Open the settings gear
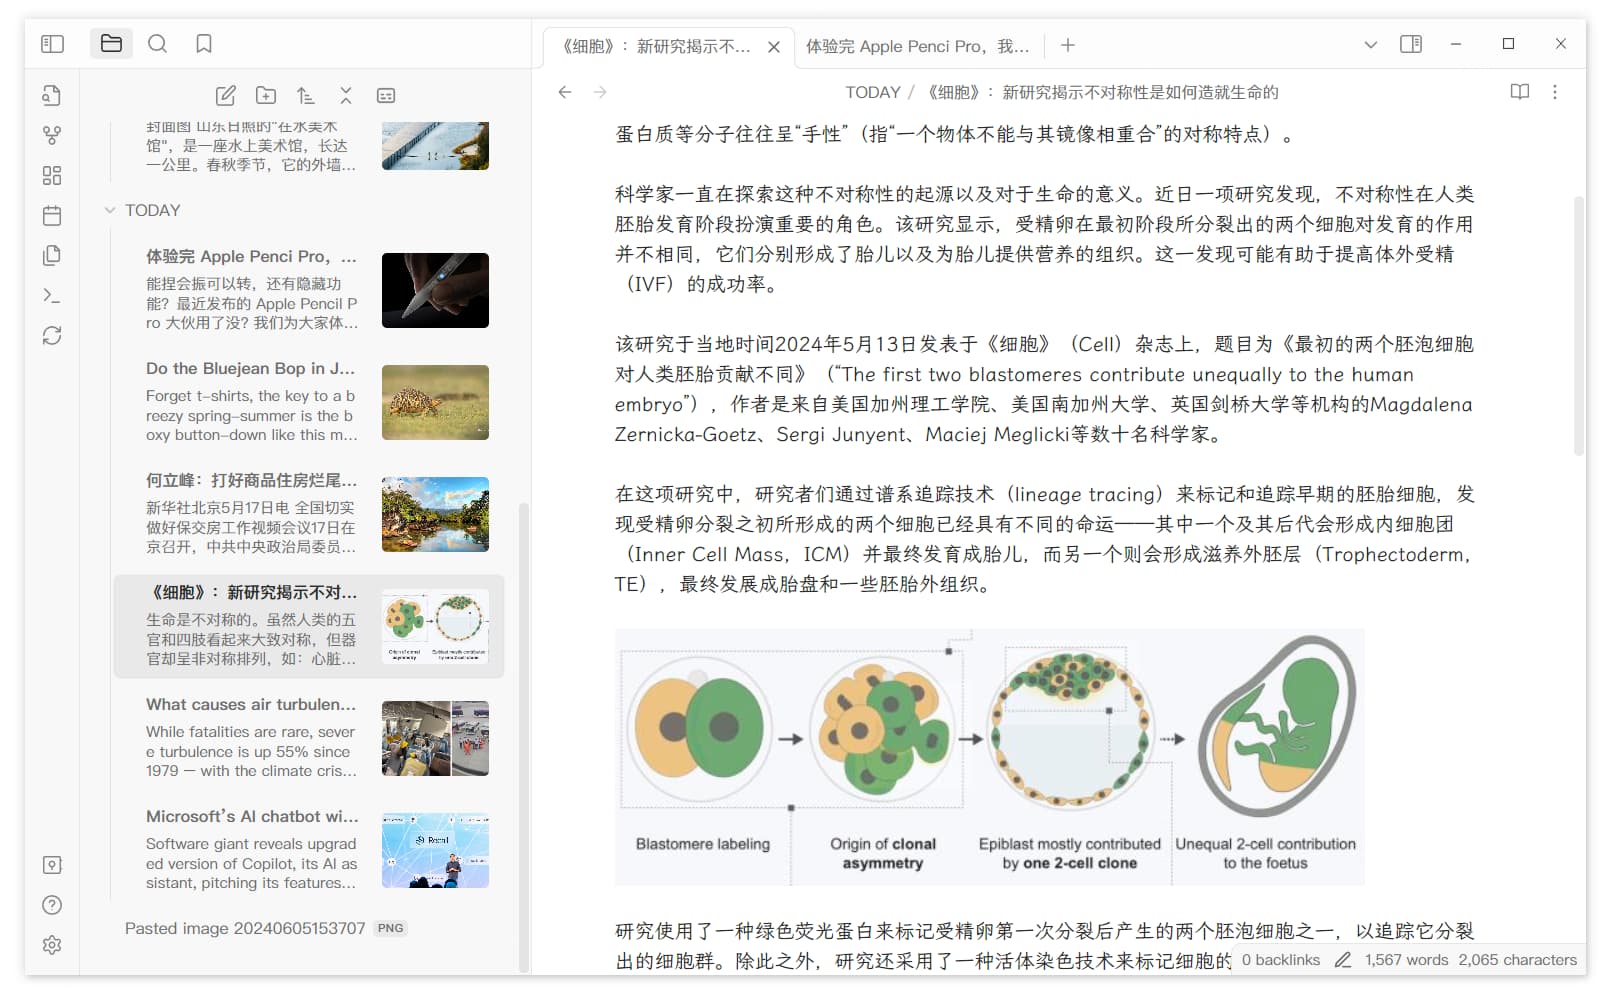 point(52,945)
